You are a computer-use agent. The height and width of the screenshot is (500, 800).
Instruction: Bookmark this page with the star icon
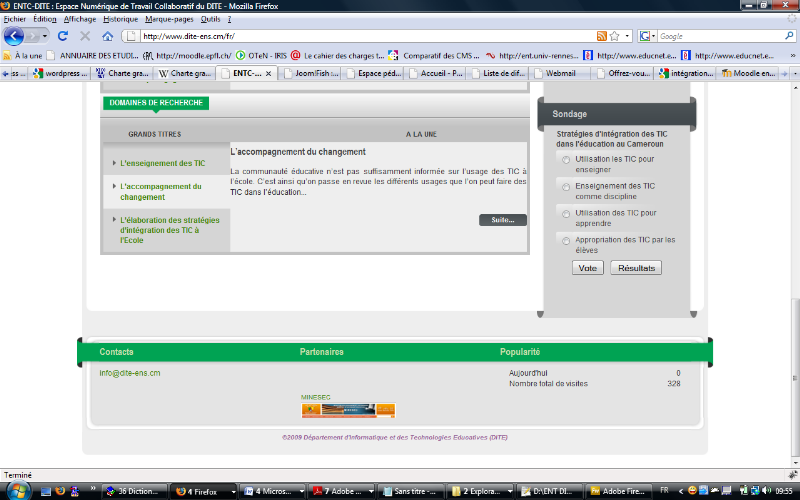click(615, 36)
